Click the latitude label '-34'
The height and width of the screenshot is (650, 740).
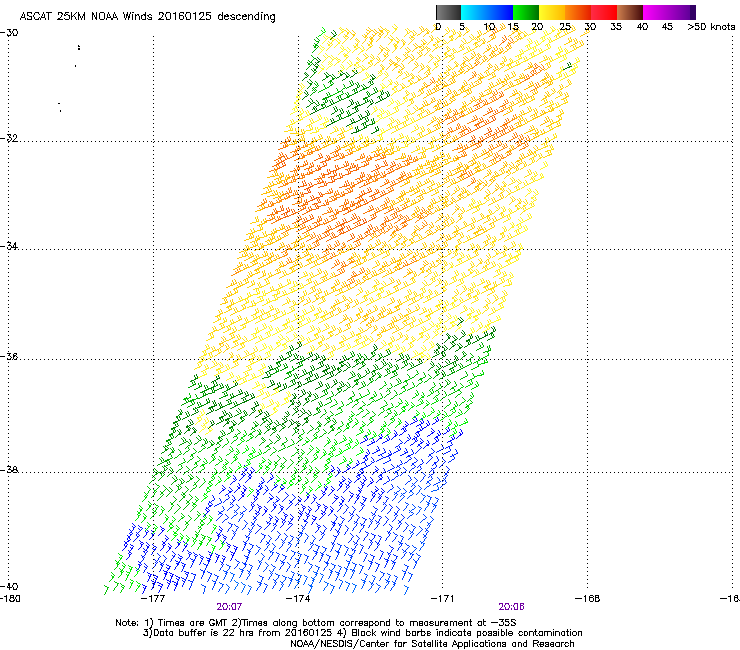coord(9,246)
